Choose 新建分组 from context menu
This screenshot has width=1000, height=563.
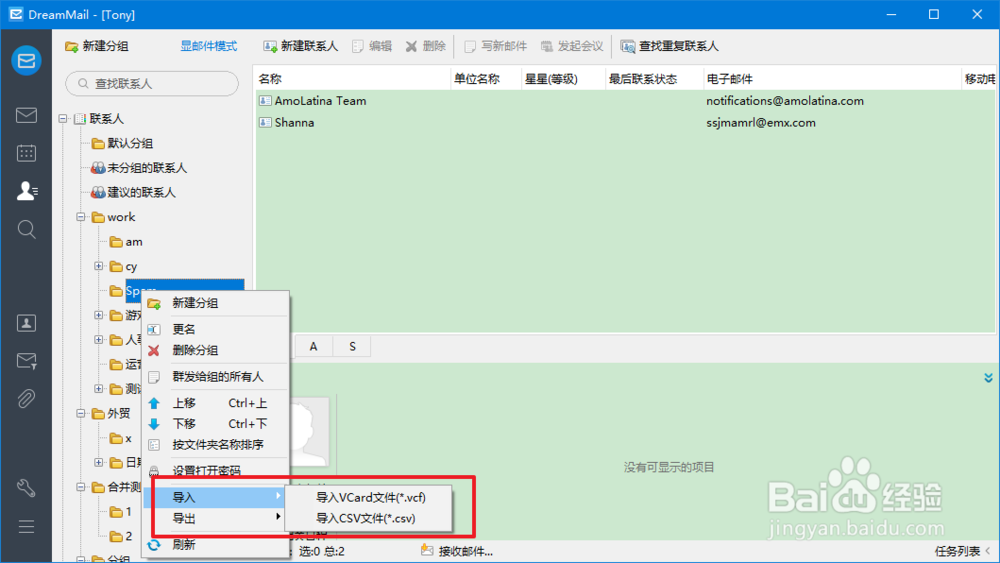216,303
